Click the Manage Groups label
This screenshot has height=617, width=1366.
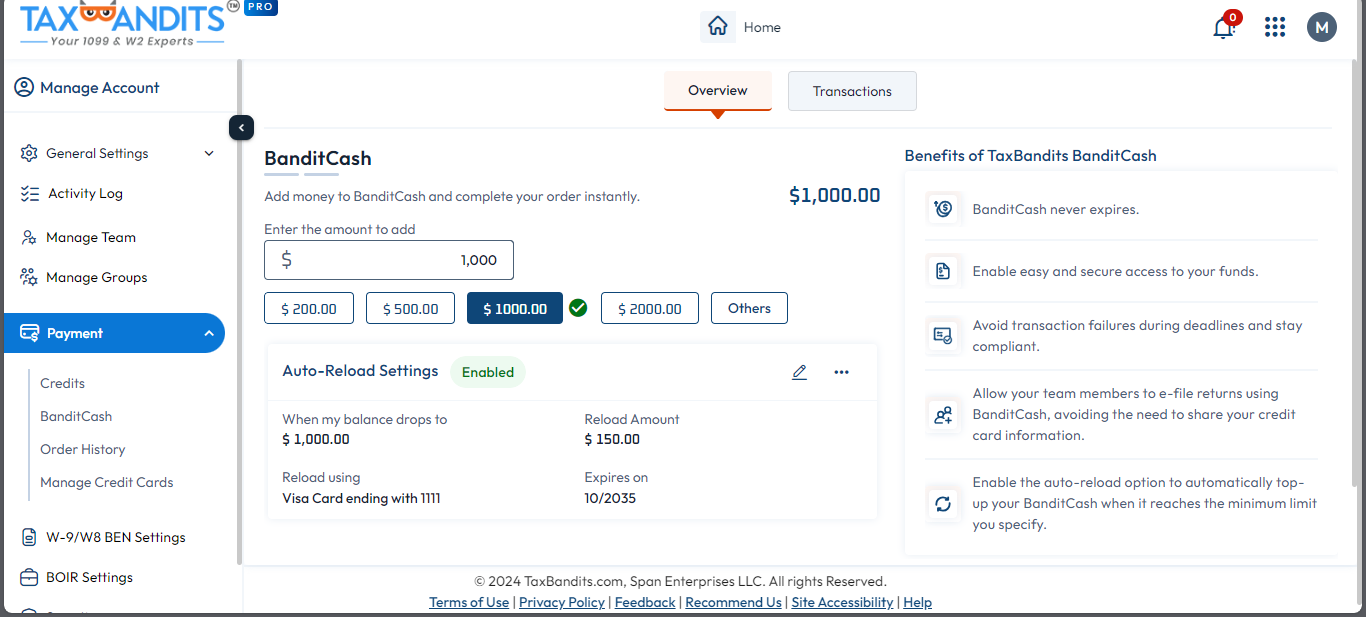click(97, 278)
